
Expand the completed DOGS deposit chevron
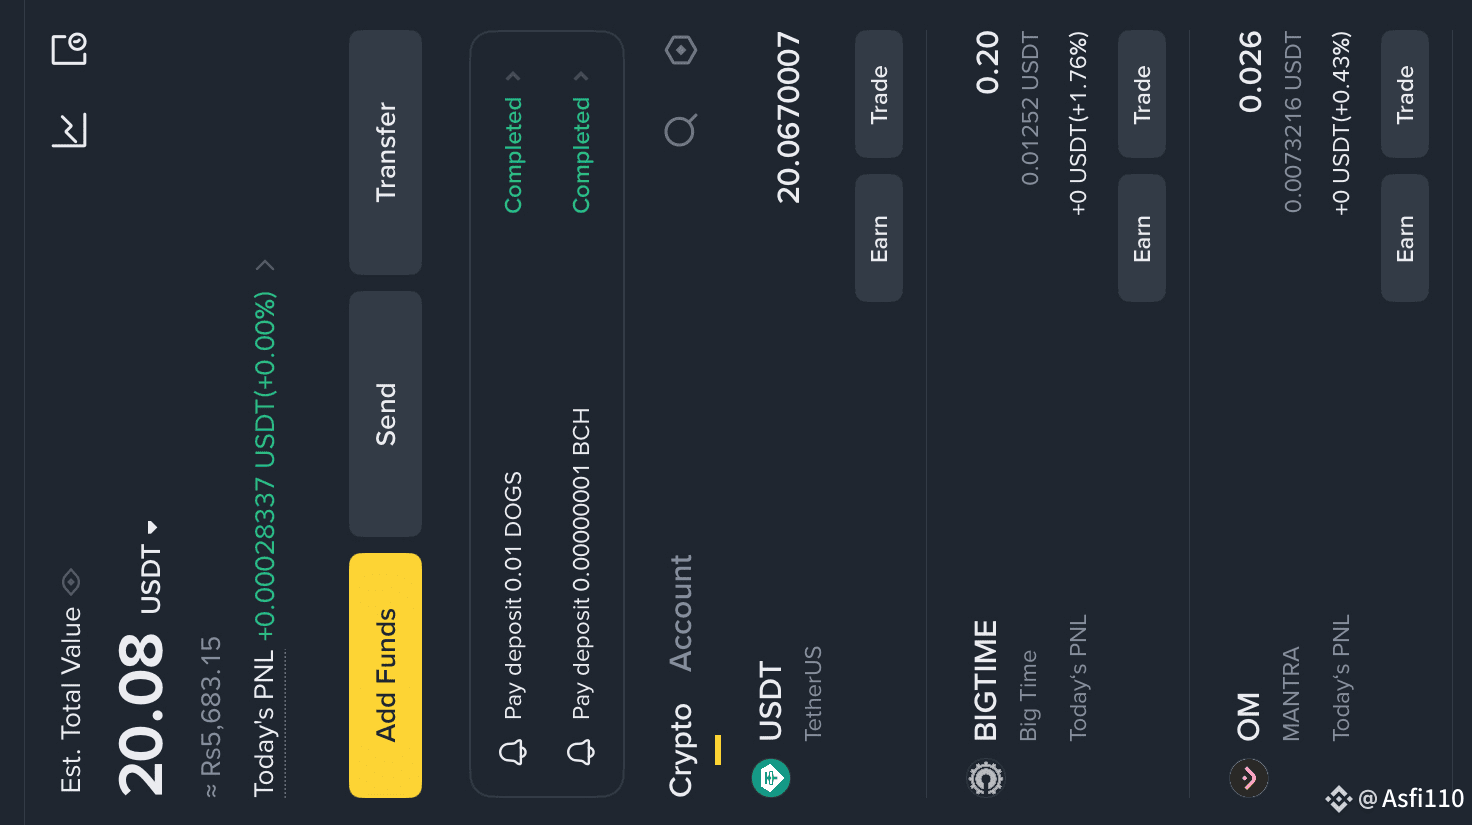pyautogui.click(x=513, y=76)
